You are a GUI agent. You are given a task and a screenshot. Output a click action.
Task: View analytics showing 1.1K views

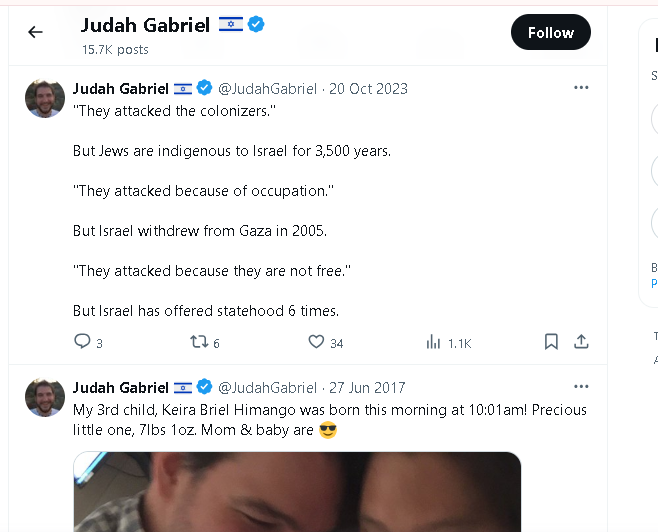point(433,342)
